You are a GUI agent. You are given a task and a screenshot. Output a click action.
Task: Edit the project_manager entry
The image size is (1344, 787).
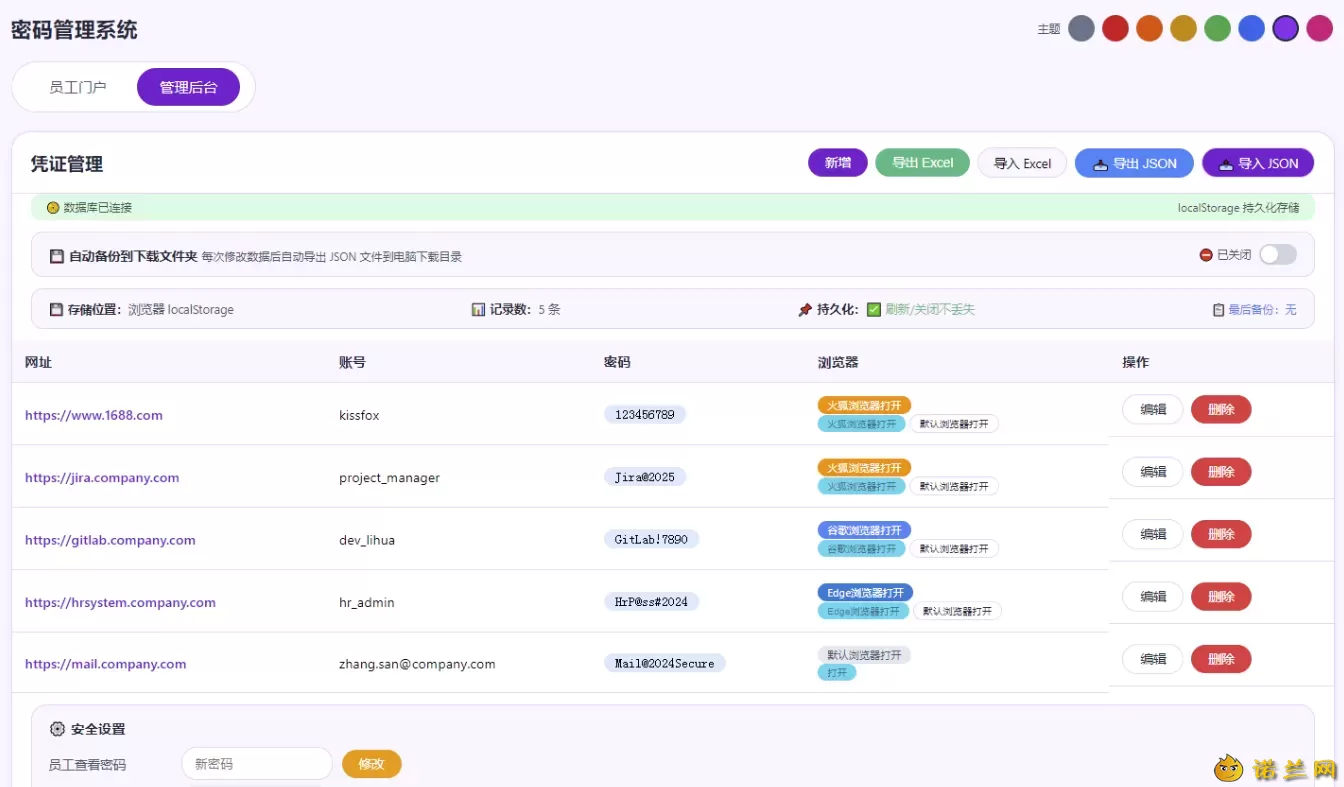tap(1153, 472)
